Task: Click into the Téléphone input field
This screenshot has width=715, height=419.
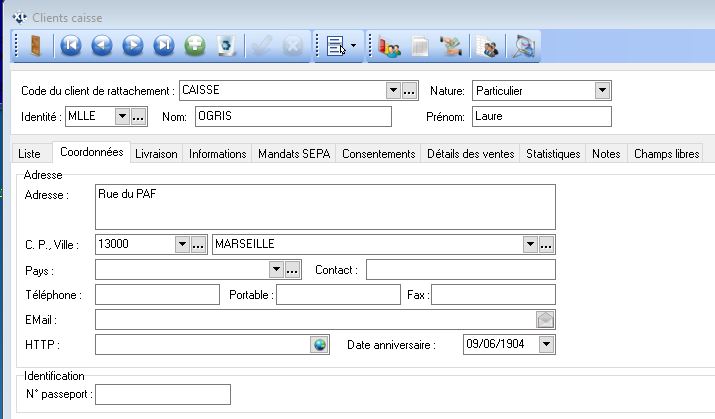Action: (156, 295)
